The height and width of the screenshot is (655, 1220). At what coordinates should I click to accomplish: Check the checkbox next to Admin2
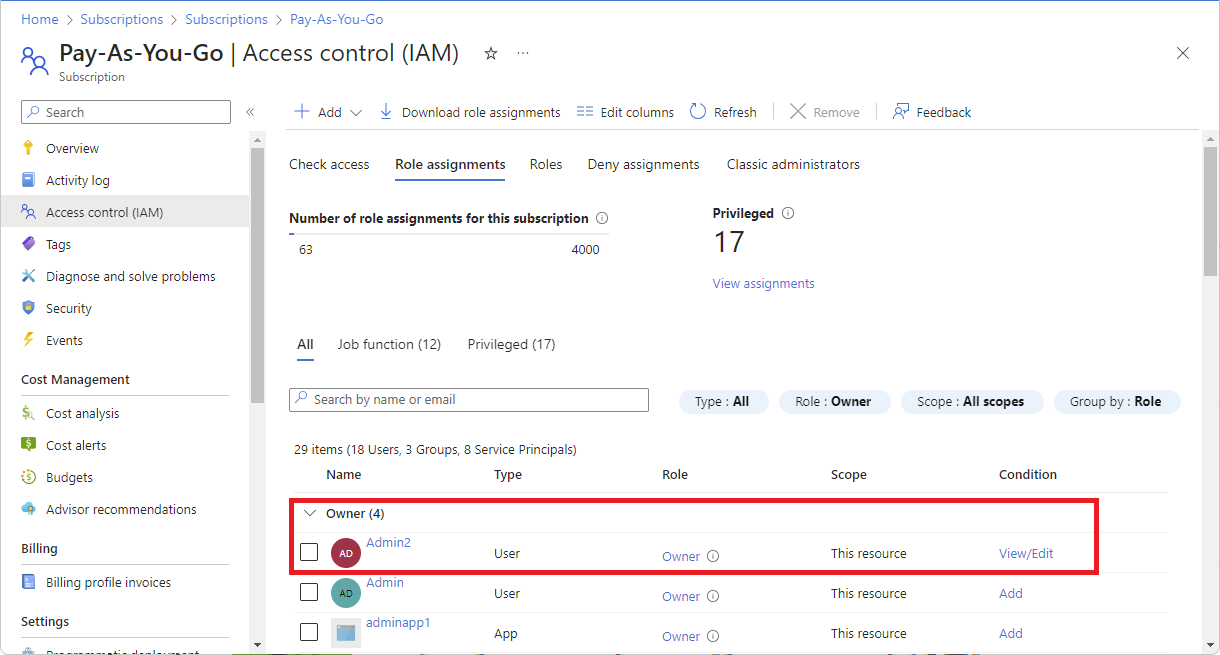pos(309,553)
